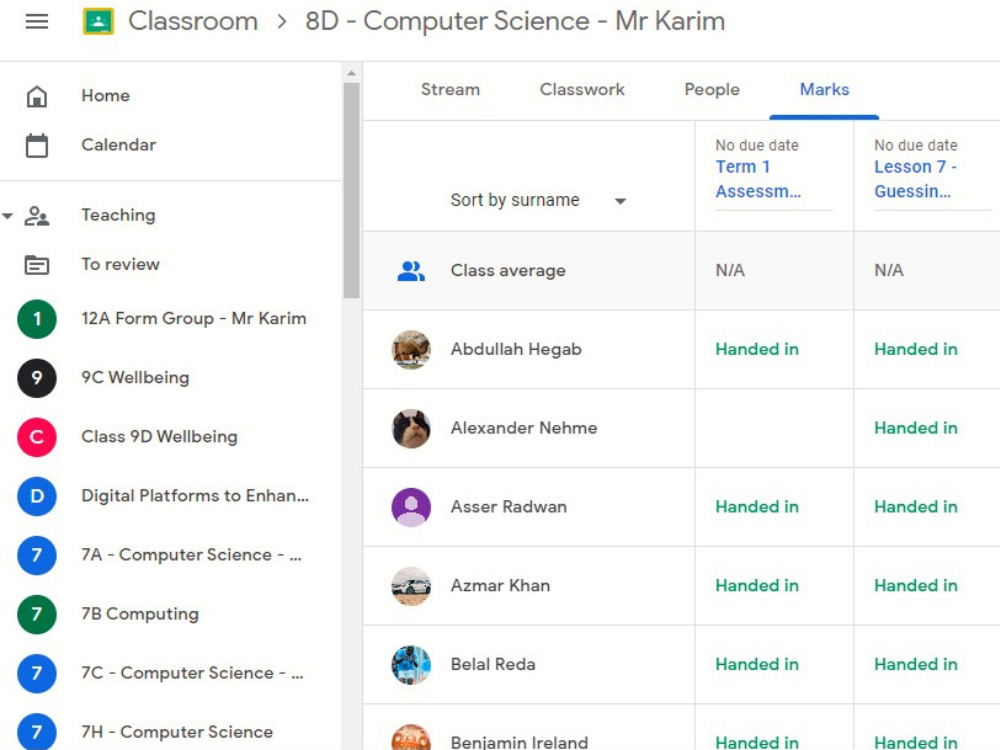Click student name Belal Reda
Viewport: 1000px width, 750px height.
(492, 665)
